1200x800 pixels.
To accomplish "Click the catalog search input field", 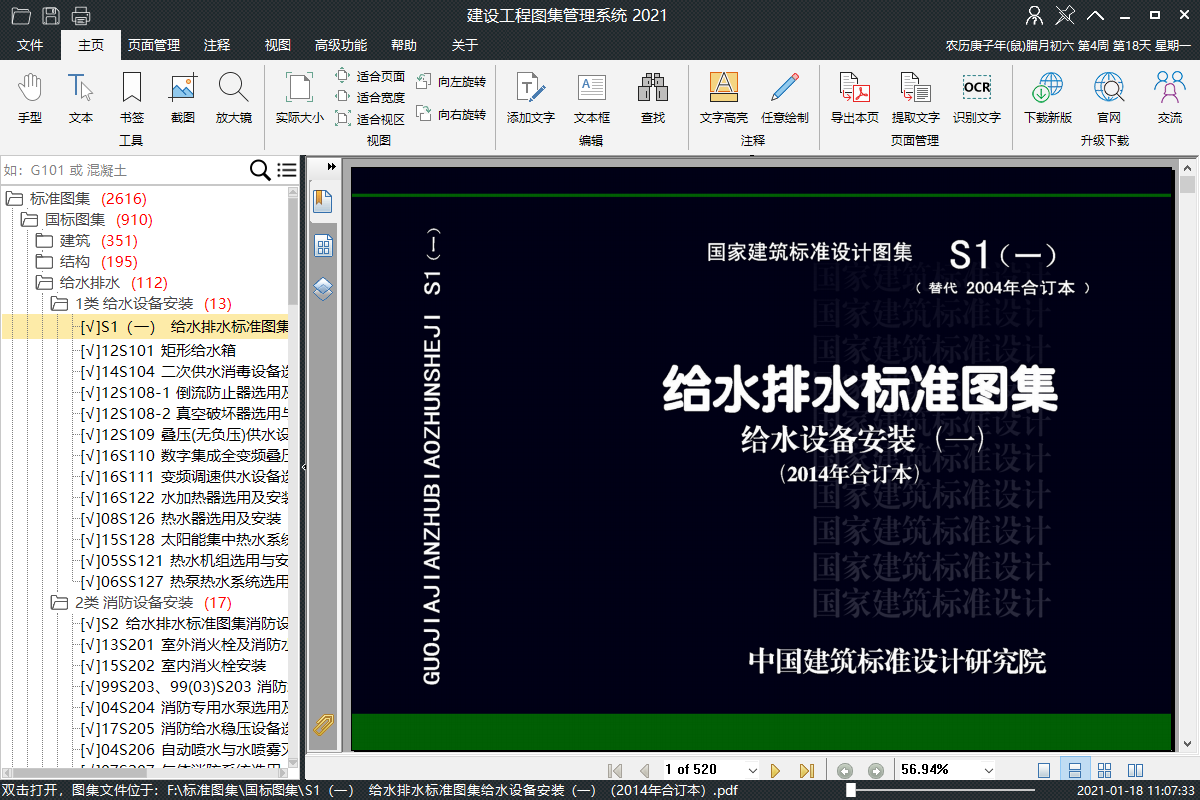I will 124,170.
